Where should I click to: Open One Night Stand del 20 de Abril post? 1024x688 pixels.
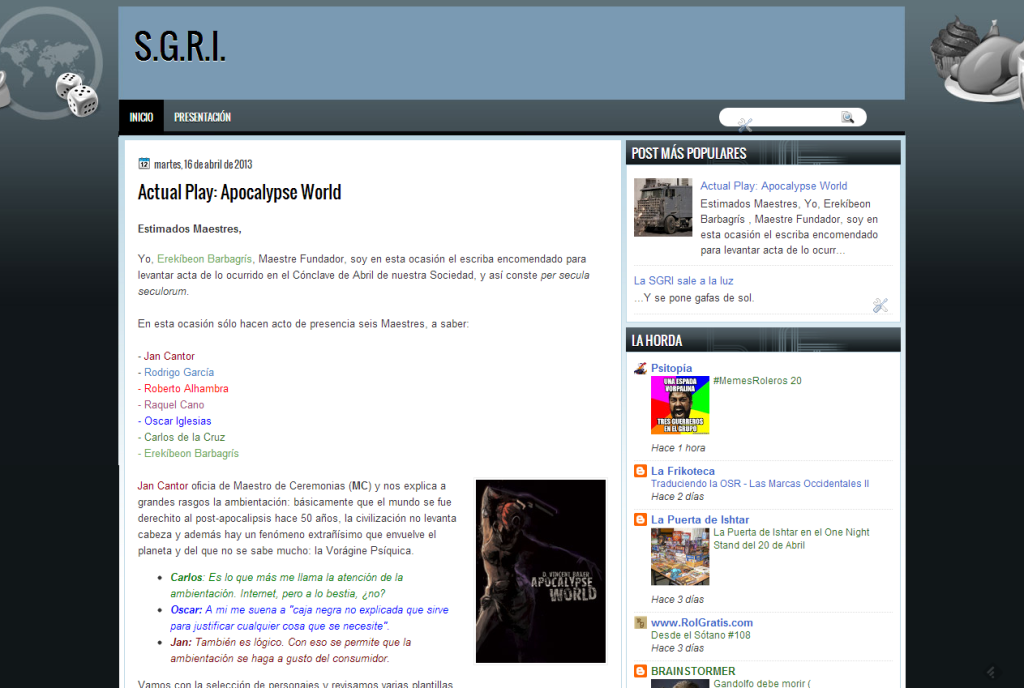click(791, 539)
